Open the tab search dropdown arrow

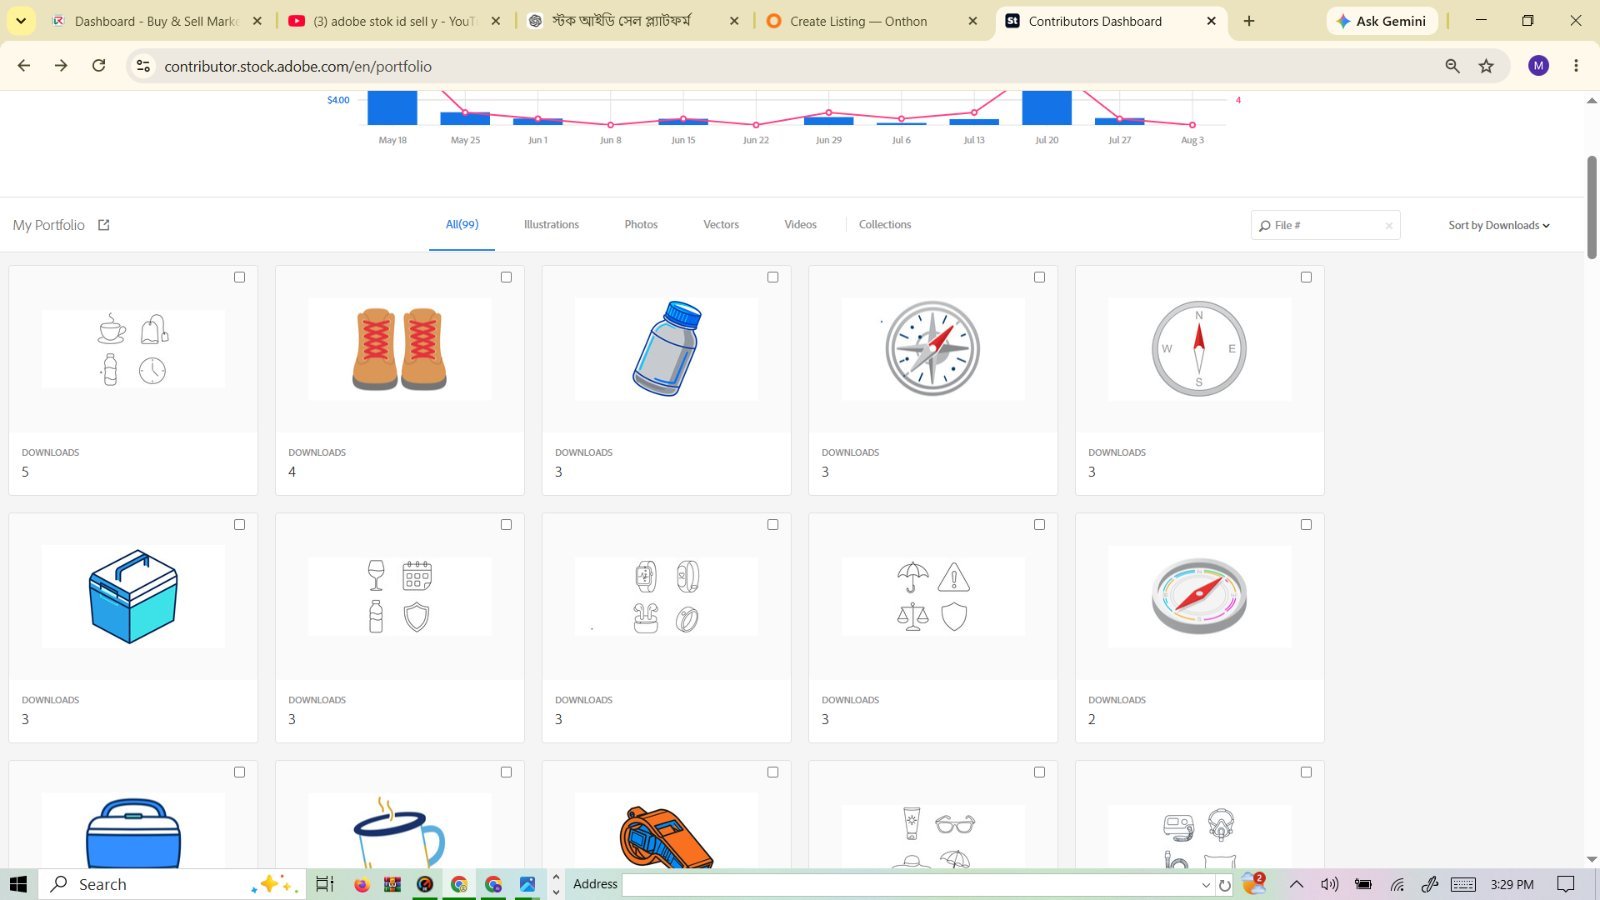(x=21, y=21)
